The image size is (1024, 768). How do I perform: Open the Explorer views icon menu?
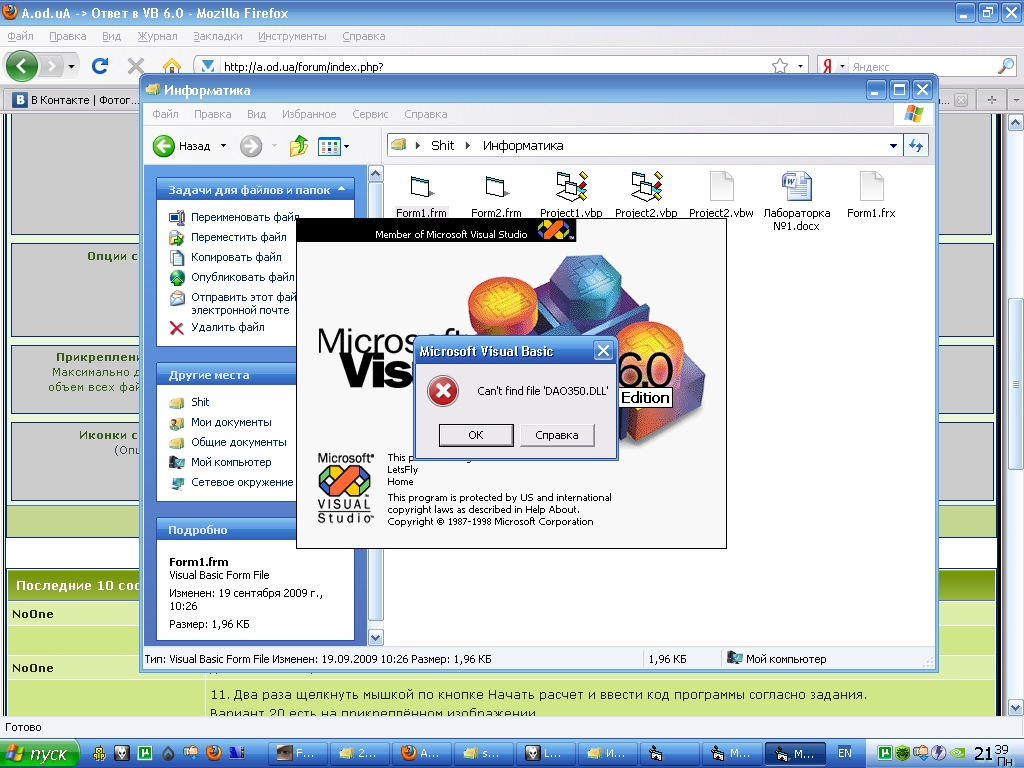(x=333, y=146)
